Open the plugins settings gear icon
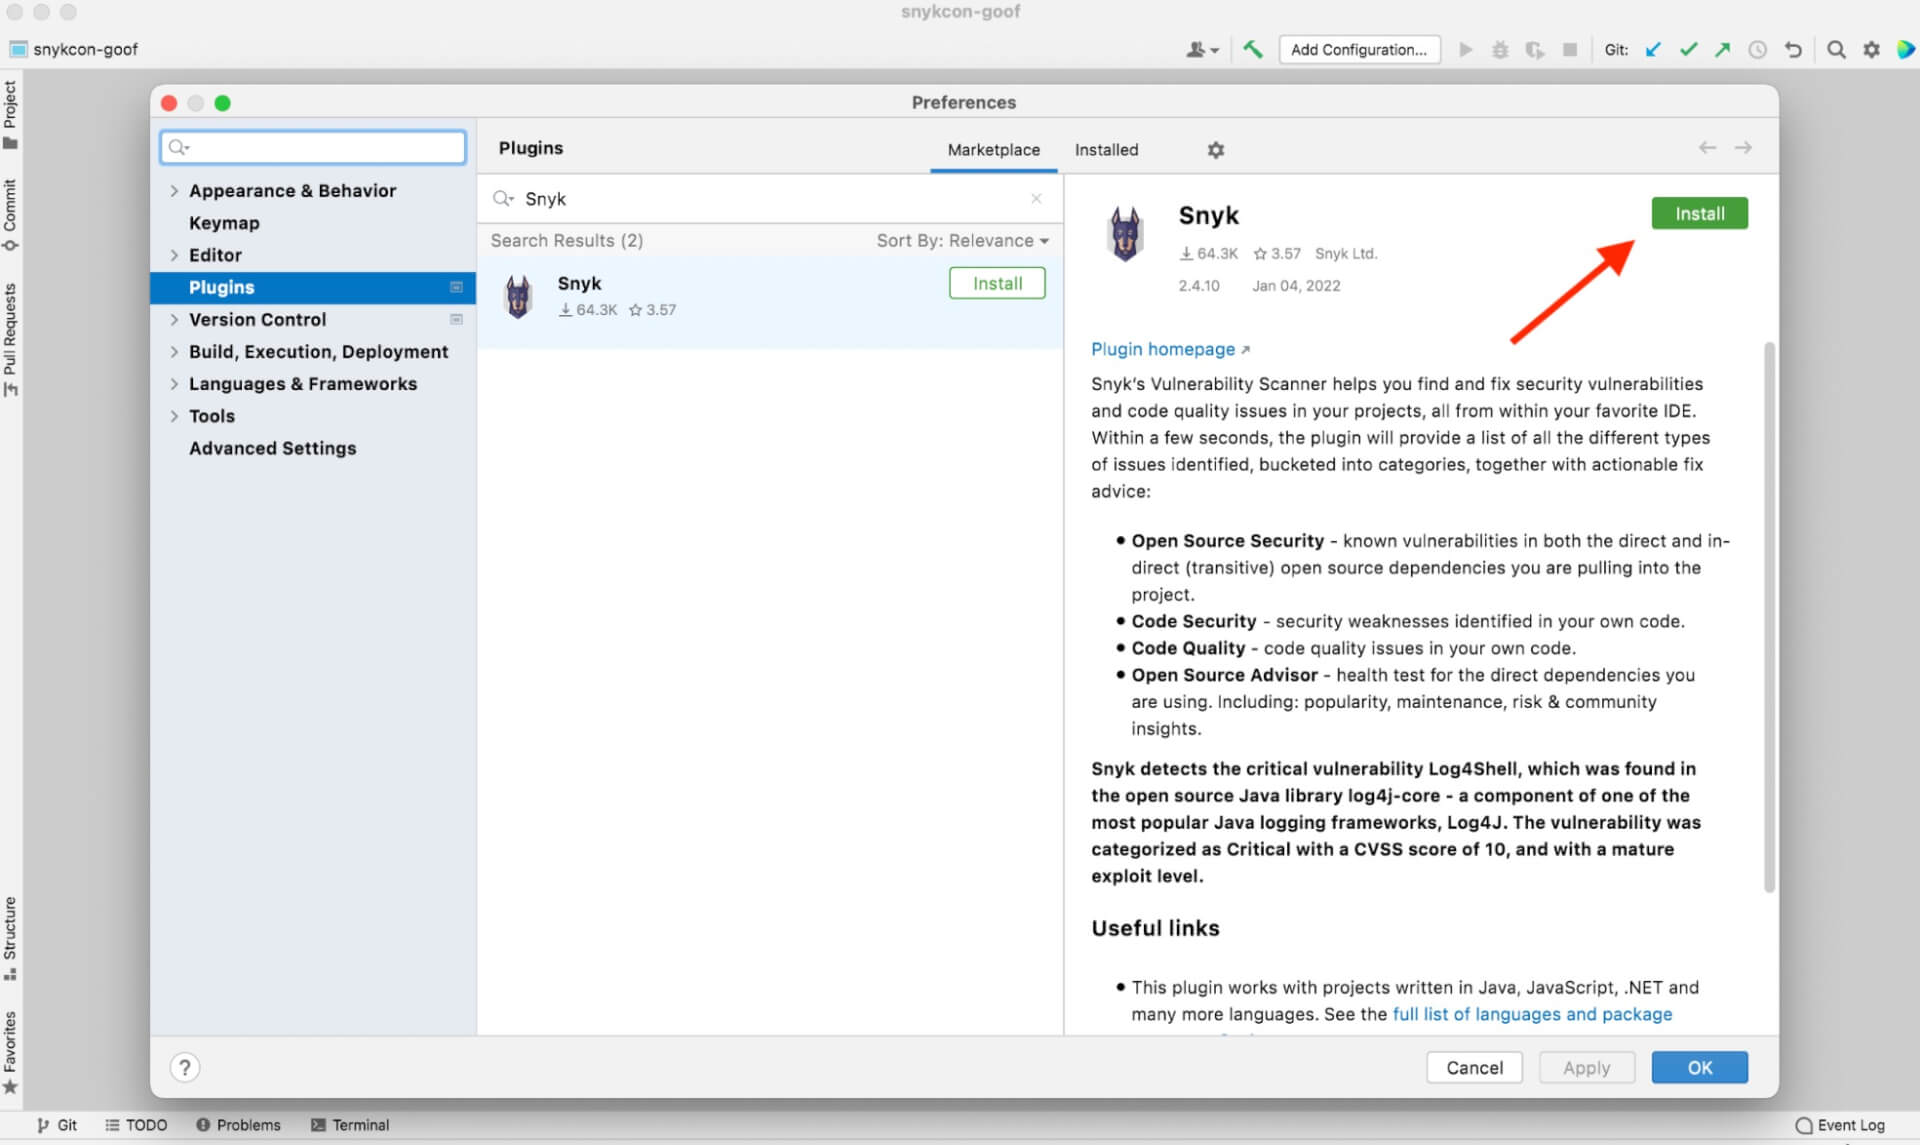 1215,149
